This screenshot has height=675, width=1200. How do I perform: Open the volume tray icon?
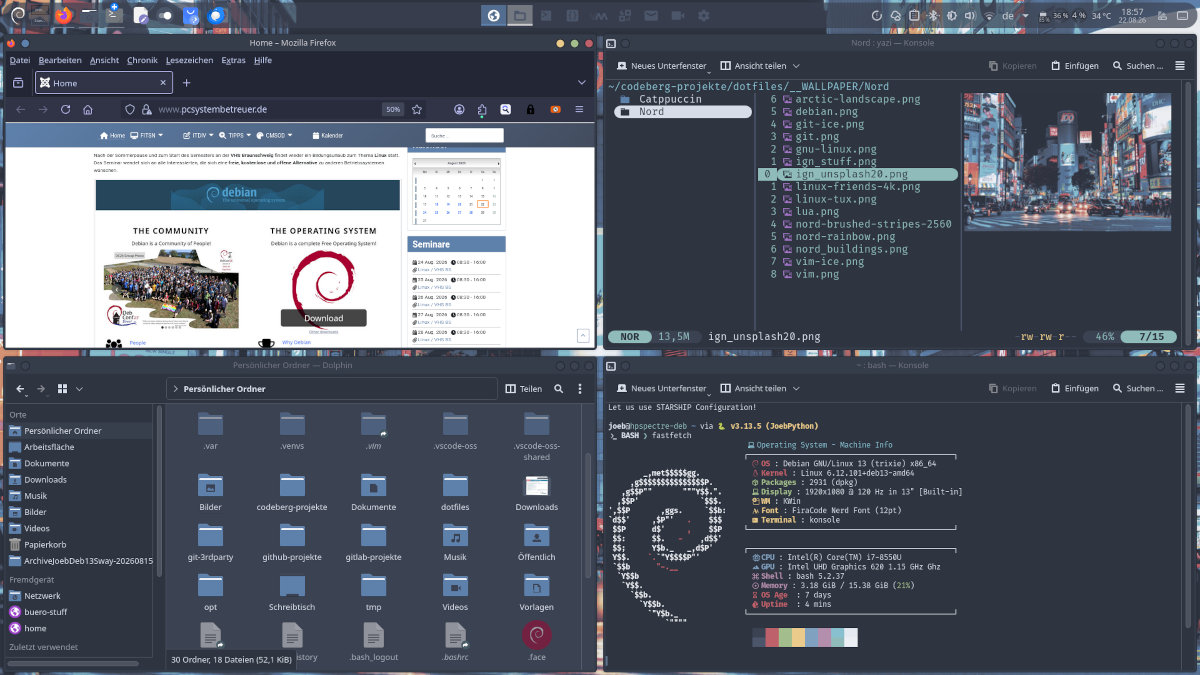coord(969,15)
